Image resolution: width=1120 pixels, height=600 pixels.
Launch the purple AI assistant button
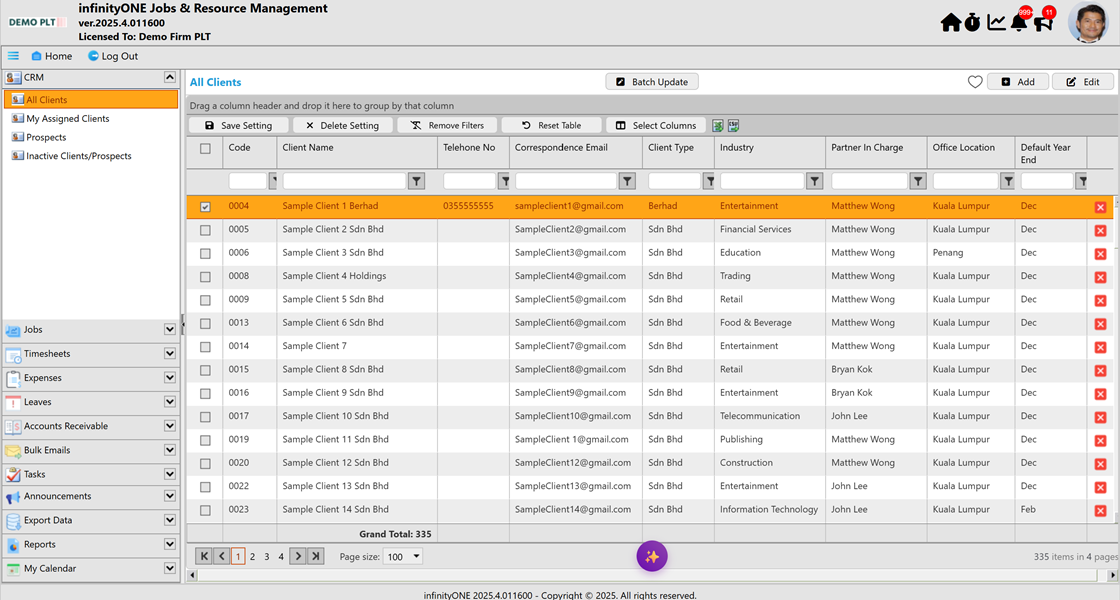(651, 556)
